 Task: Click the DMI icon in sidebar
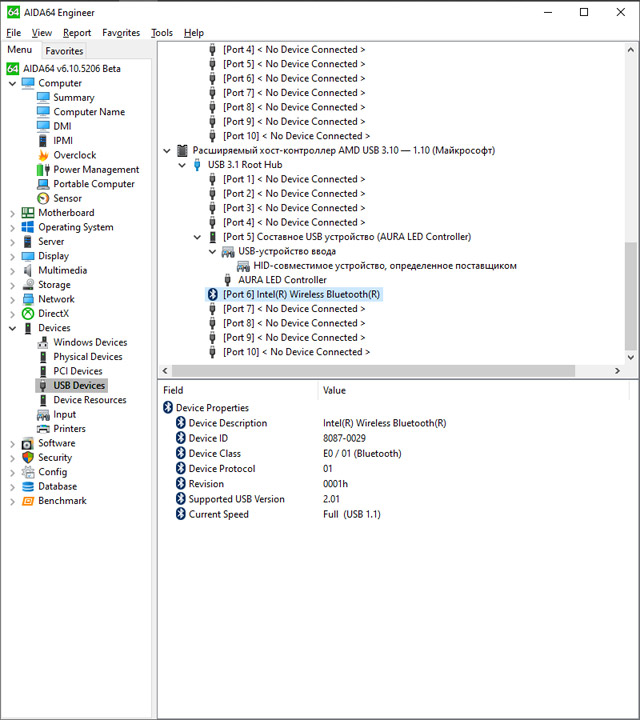(43, 126)
